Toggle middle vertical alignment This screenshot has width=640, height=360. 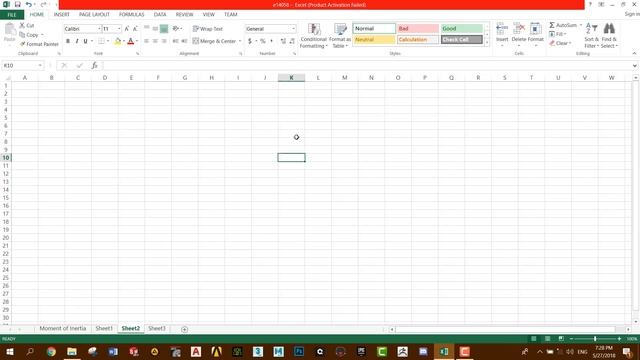click(155, 29)
